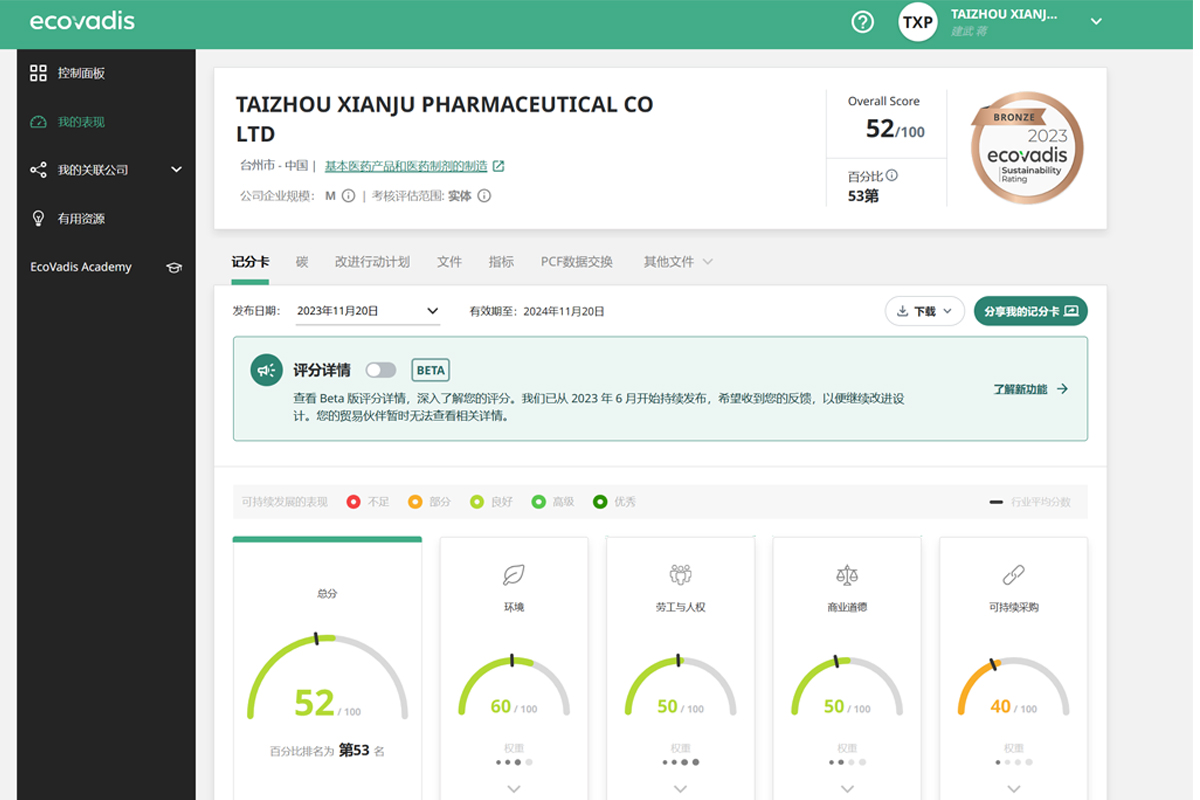Click the 环境 leaf icon
Screen dimensions: 1200x800
(x=513, y=575)
